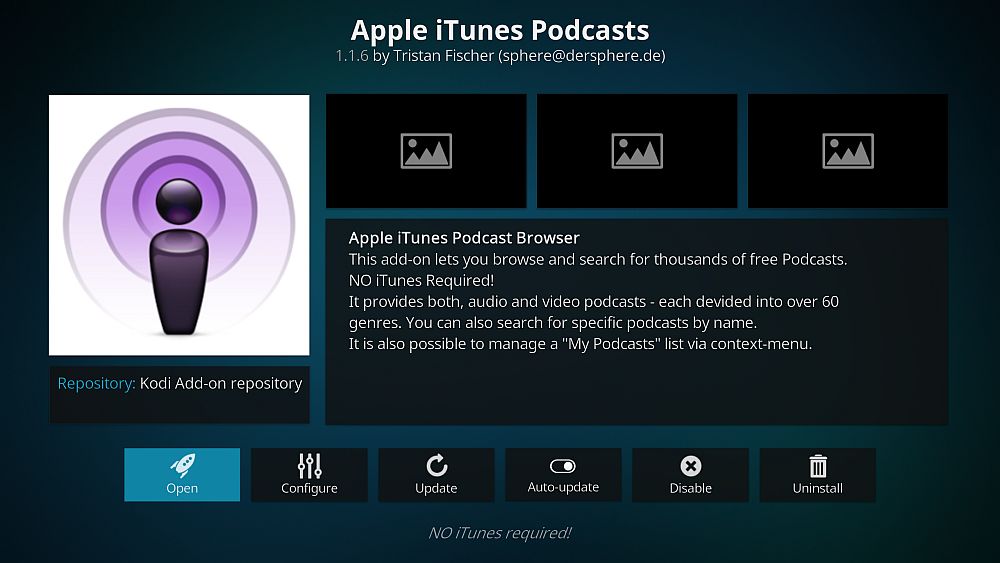This screenshot has height=563, width=1000.
Task: Click the 'My Podcasts' list description line
Action: coord(580,344)
